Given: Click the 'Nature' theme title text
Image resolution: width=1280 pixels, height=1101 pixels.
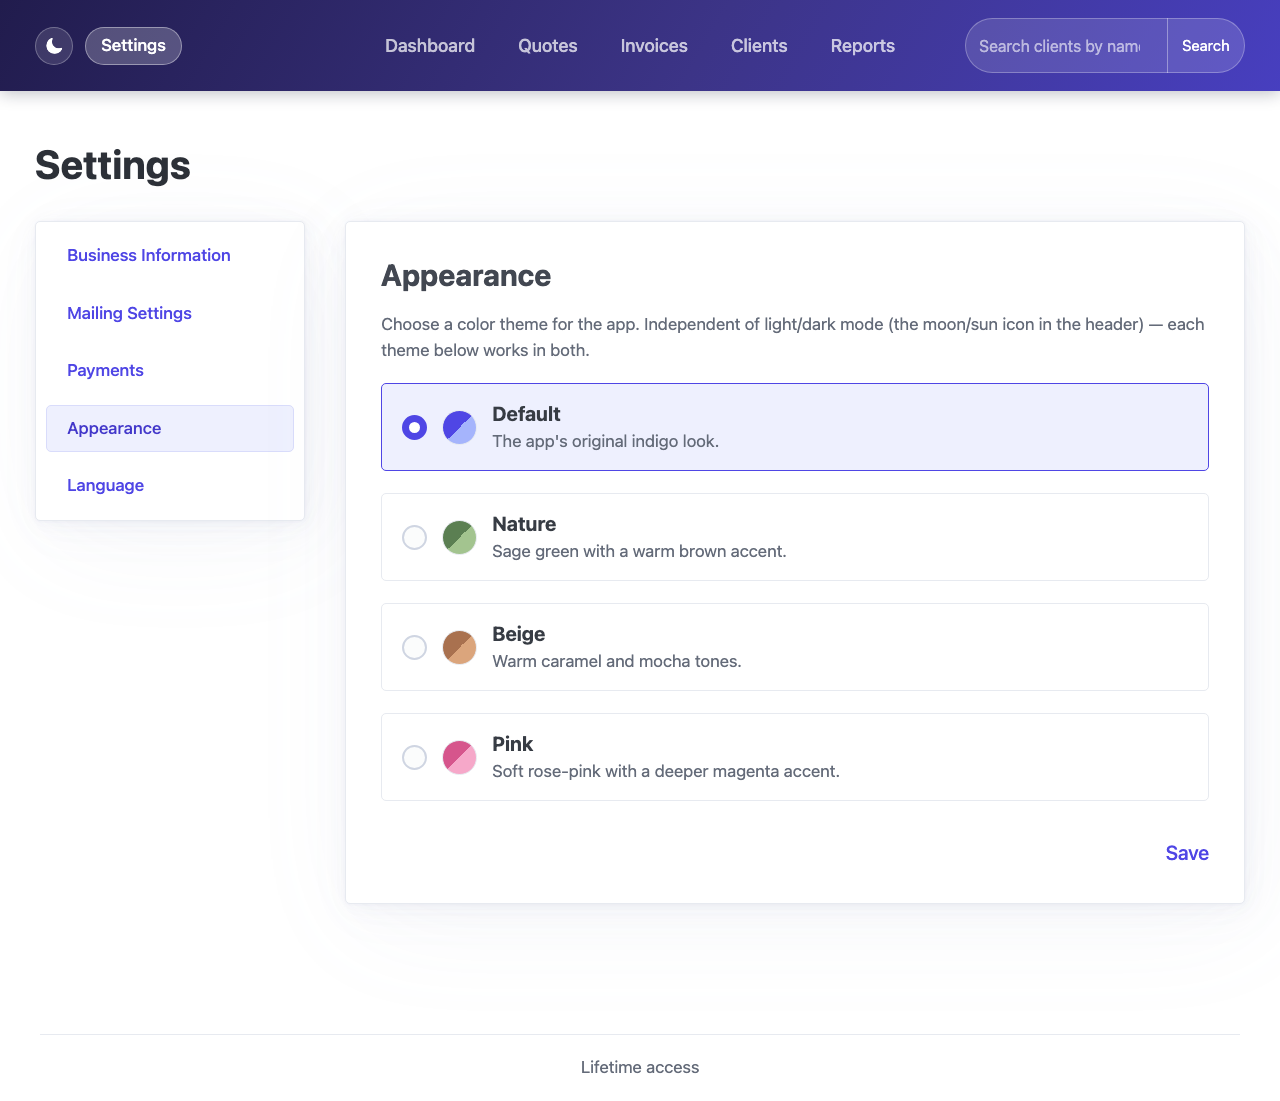Looking at the screenshot, I should [524, 524].
